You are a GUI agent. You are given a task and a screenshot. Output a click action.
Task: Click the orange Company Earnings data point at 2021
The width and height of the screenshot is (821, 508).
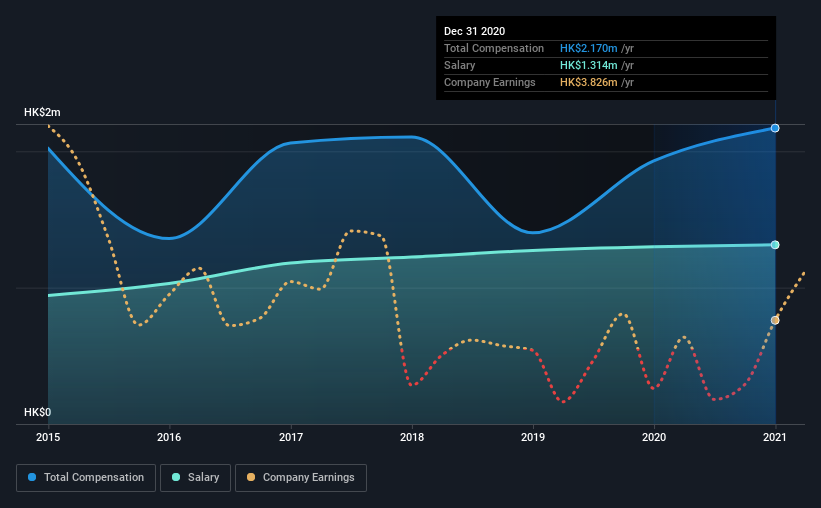click(775, 321)
